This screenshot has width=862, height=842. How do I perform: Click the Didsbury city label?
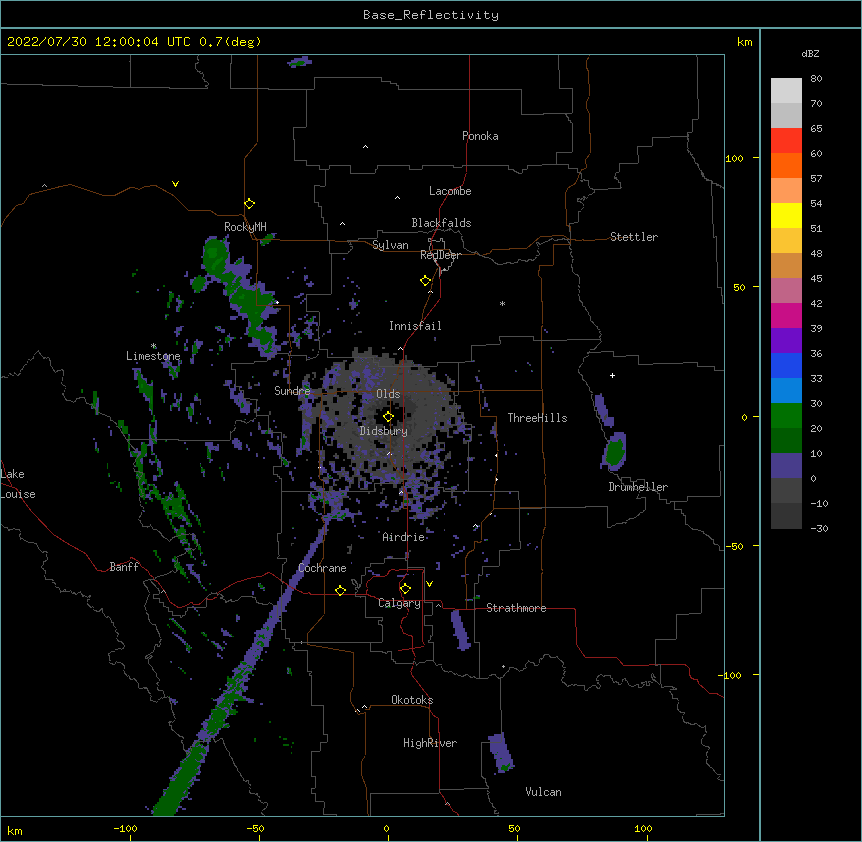(384, 431)
